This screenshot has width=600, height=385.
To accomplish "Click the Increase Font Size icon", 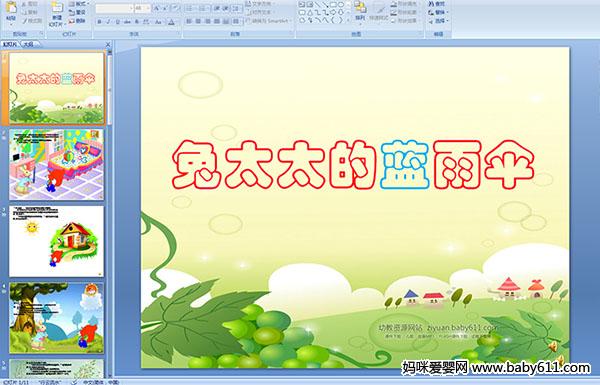I will point(157,8).
